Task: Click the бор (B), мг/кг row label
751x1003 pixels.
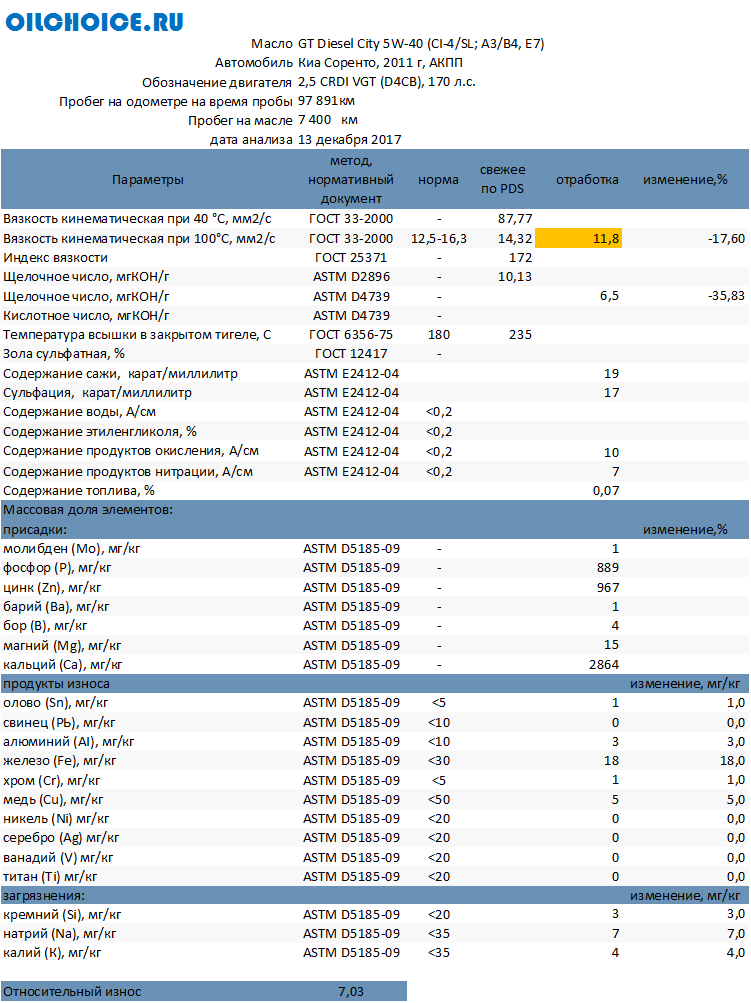Action: click(45, 626)
